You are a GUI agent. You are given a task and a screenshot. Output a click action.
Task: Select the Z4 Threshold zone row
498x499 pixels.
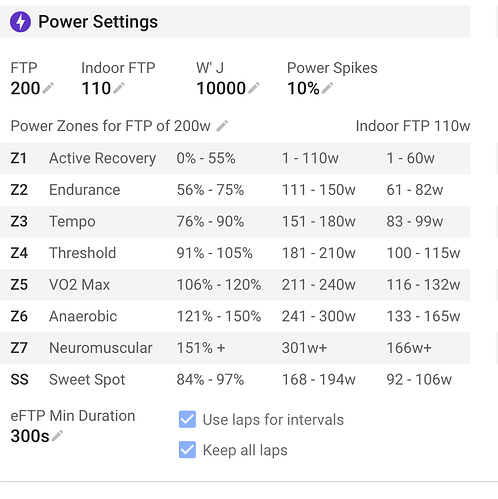[235, 253]
